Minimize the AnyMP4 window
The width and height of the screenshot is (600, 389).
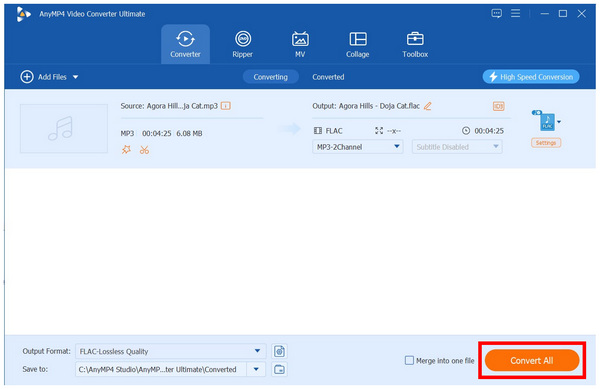(545, 14)
